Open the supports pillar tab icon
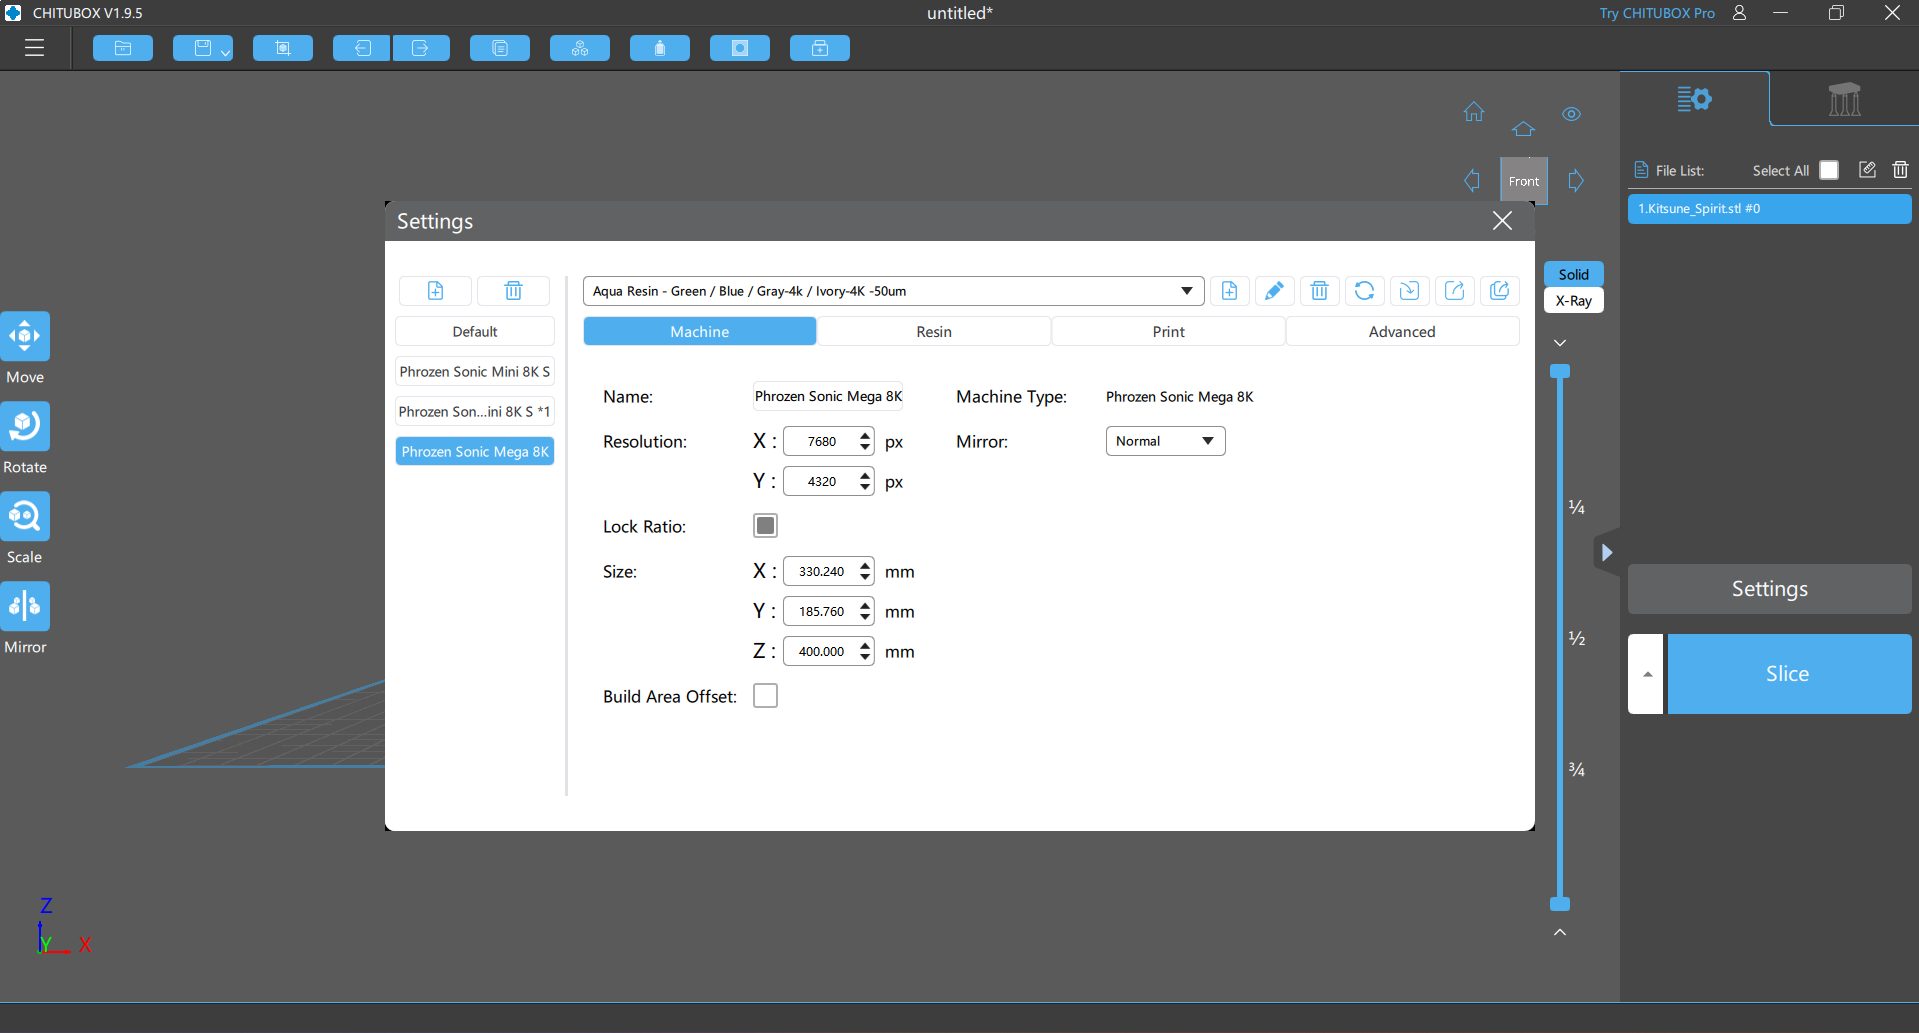Viewport: 1919px width, 1033px height. (x=1844, y=99)
